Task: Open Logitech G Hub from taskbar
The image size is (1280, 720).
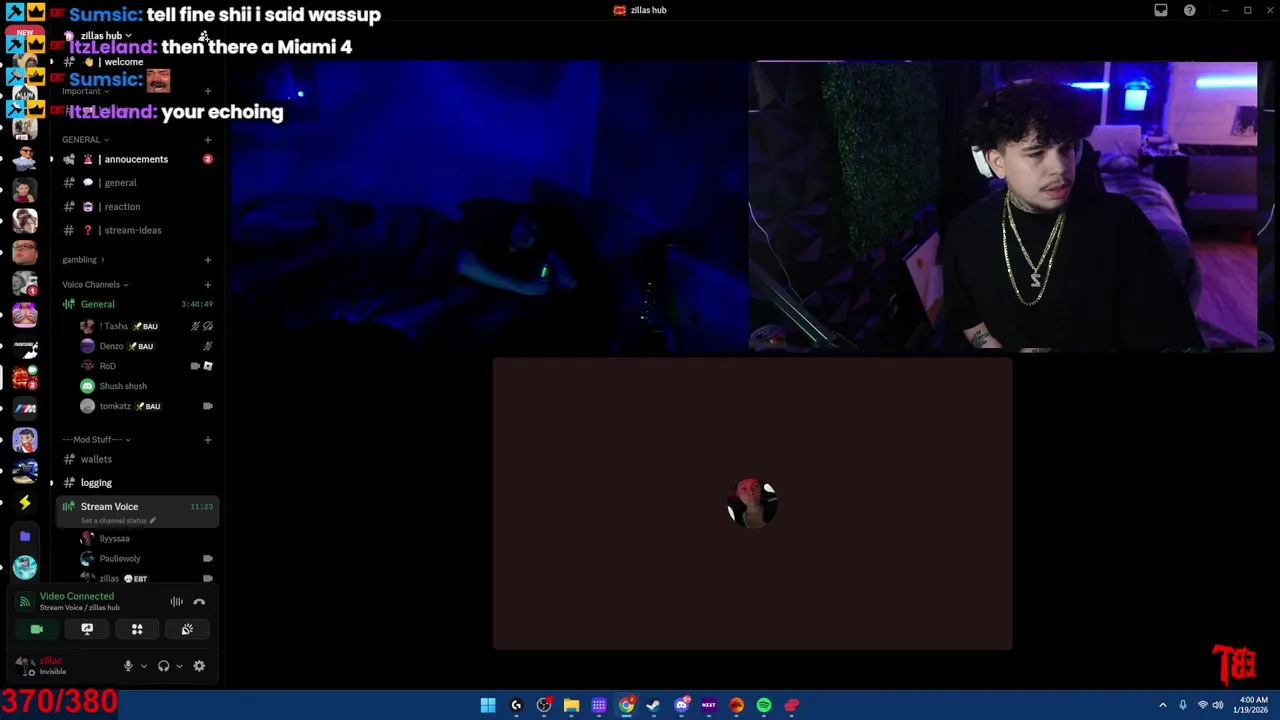Action: 516,705
